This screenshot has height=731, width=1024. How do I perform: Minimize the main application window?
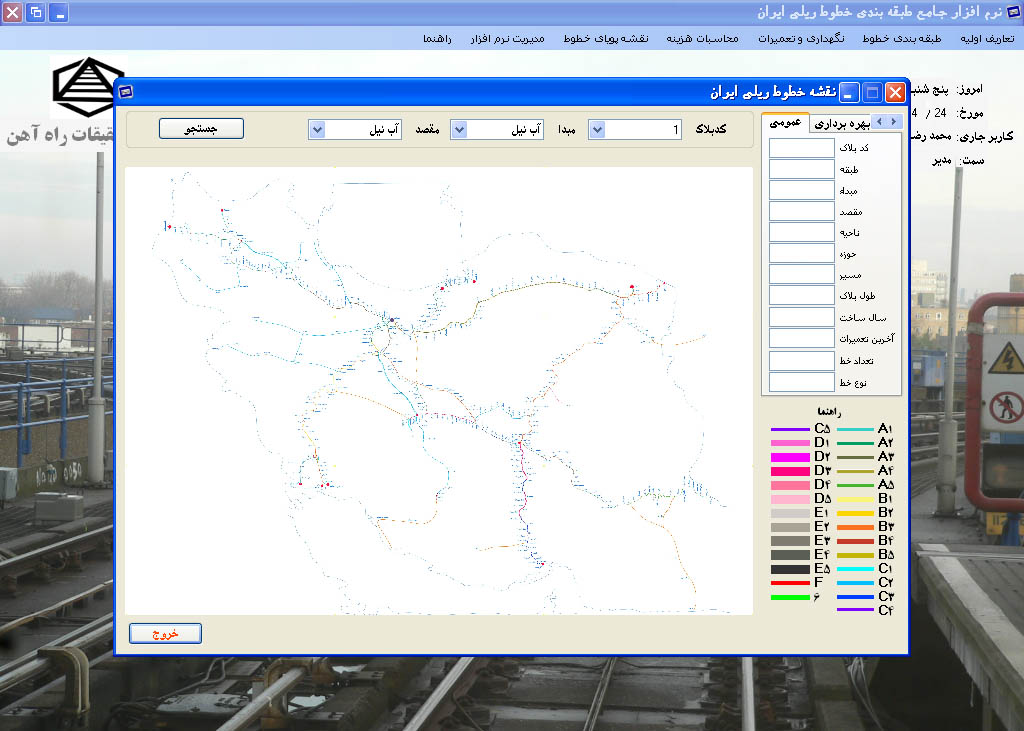click(59, 12)
